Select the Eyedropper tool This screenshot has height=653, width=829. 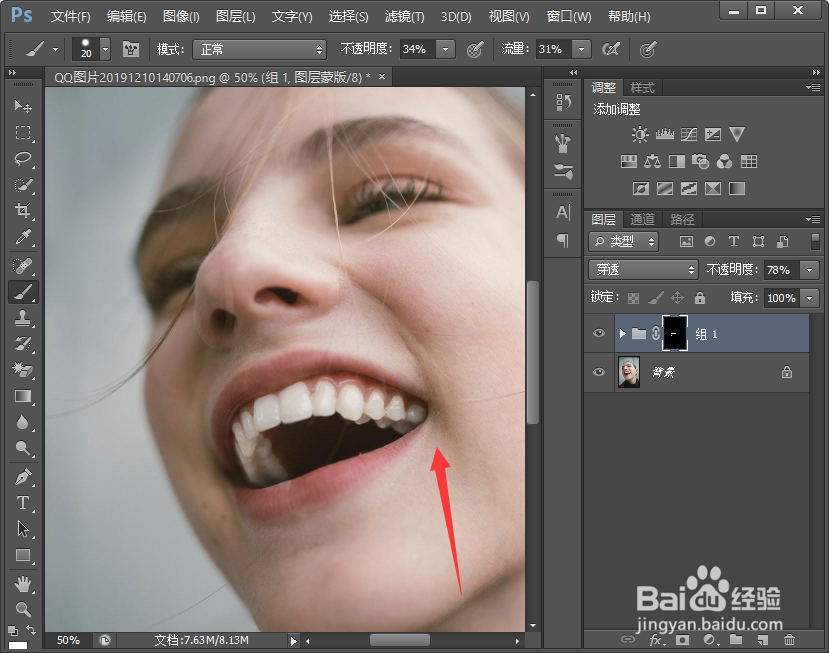coord(22,238)
